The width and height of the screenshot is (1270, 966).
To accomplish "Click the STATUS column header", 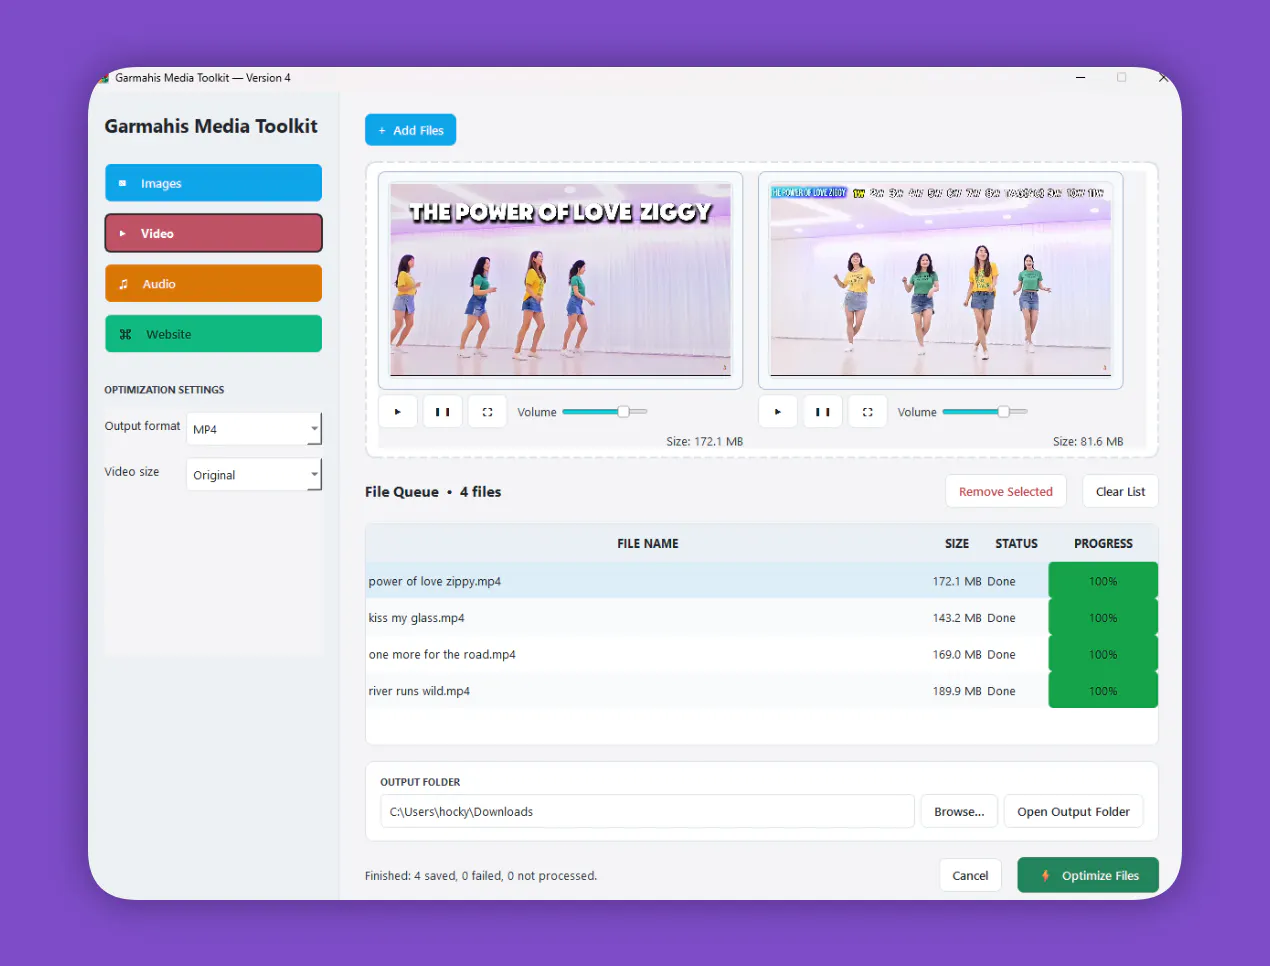I will [1016, 544].
